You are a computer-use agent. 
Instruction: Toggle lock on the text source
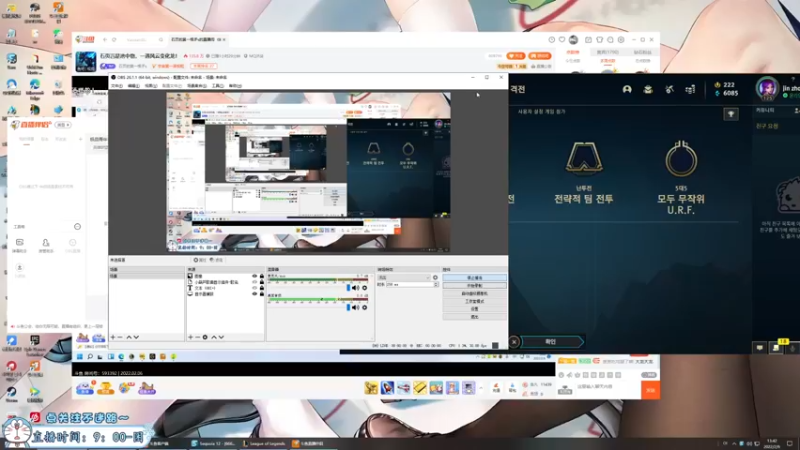point(262,288)
